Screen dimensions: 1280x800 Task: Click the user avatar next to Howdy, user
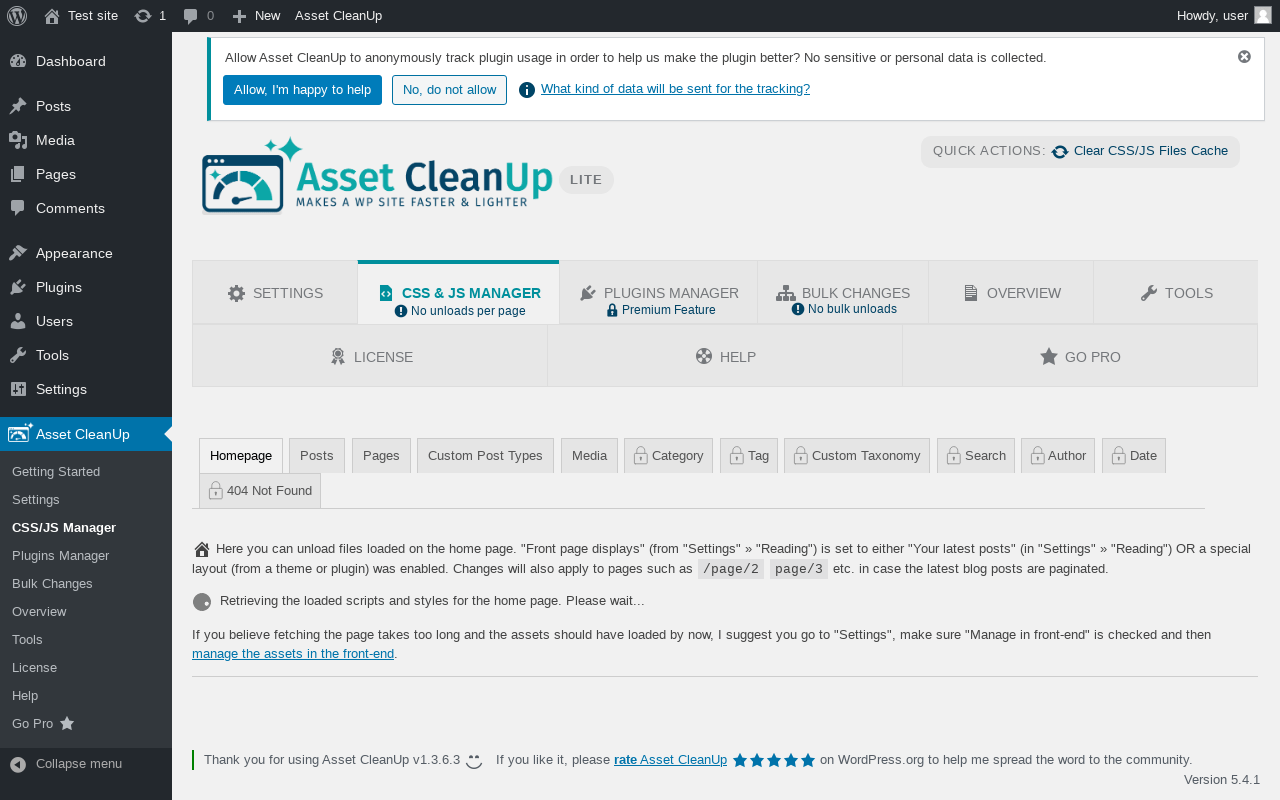[x=1263, y=15]
